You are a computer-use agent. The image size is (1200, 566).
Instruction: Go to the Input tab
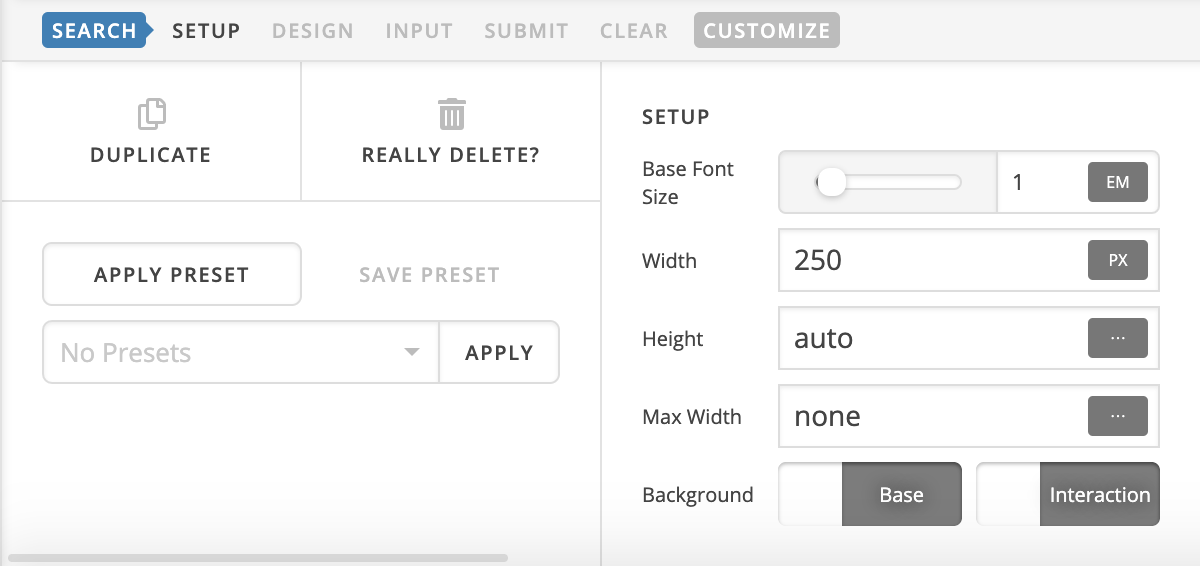click(x=419, y=31)
